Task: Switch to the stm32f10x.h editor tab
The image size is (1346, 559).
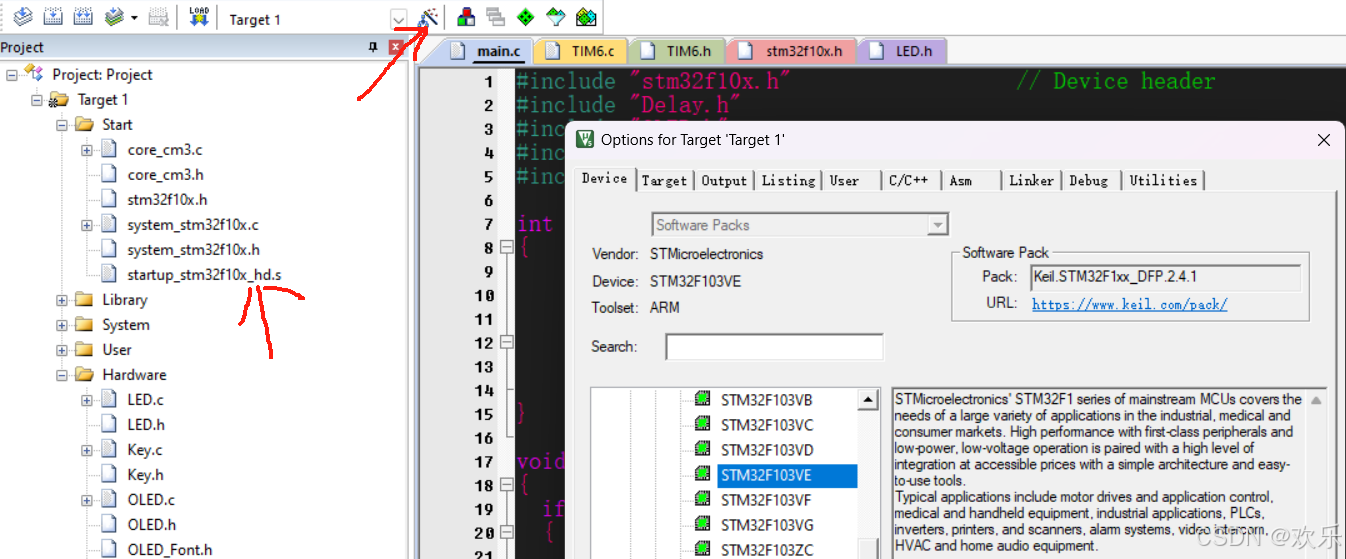Action: (792, 51)
